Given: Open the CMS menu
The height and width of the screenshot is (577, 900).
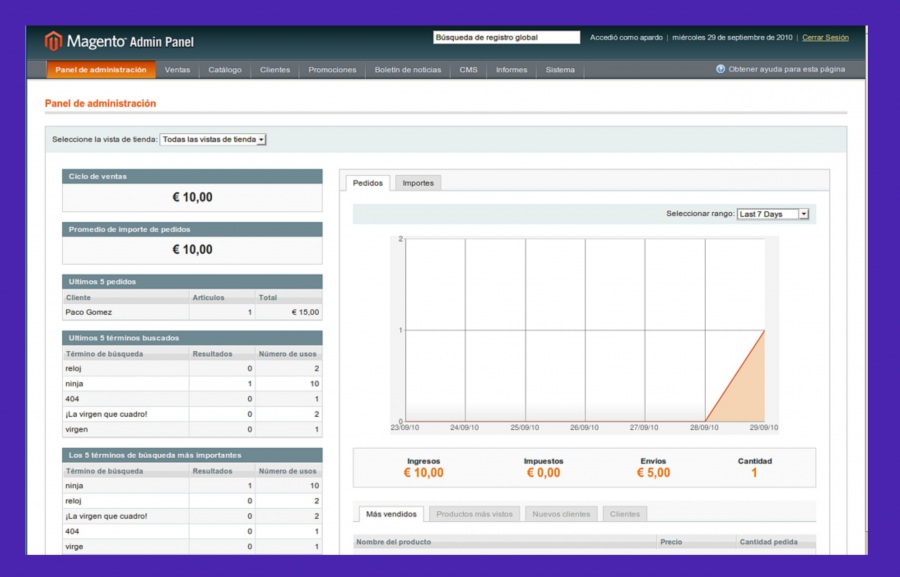Looking at the screenshot, I should 468,69.
